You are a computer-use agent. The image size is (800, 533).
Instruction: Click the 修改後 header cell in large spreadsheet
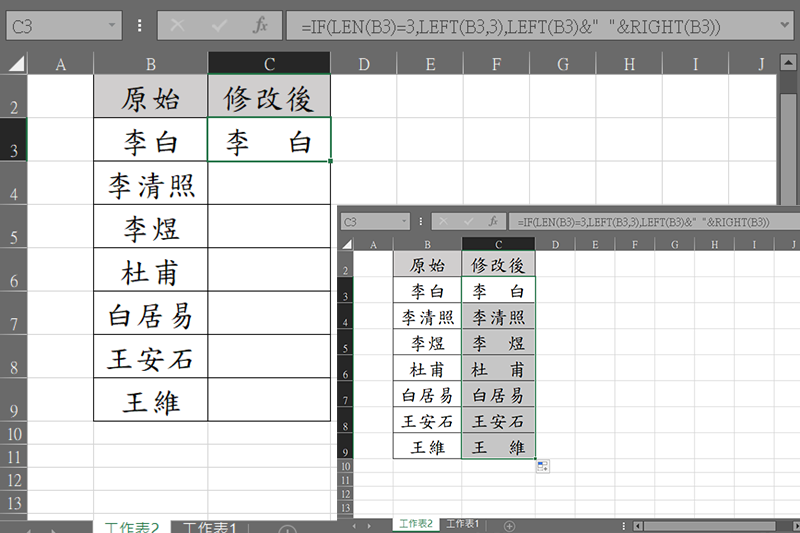point(269,96)
